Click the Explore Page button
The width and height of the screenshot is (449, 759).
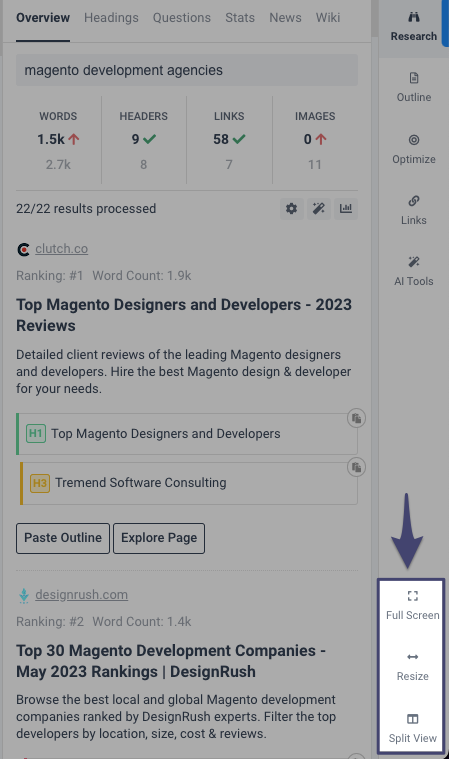point(159,538)
